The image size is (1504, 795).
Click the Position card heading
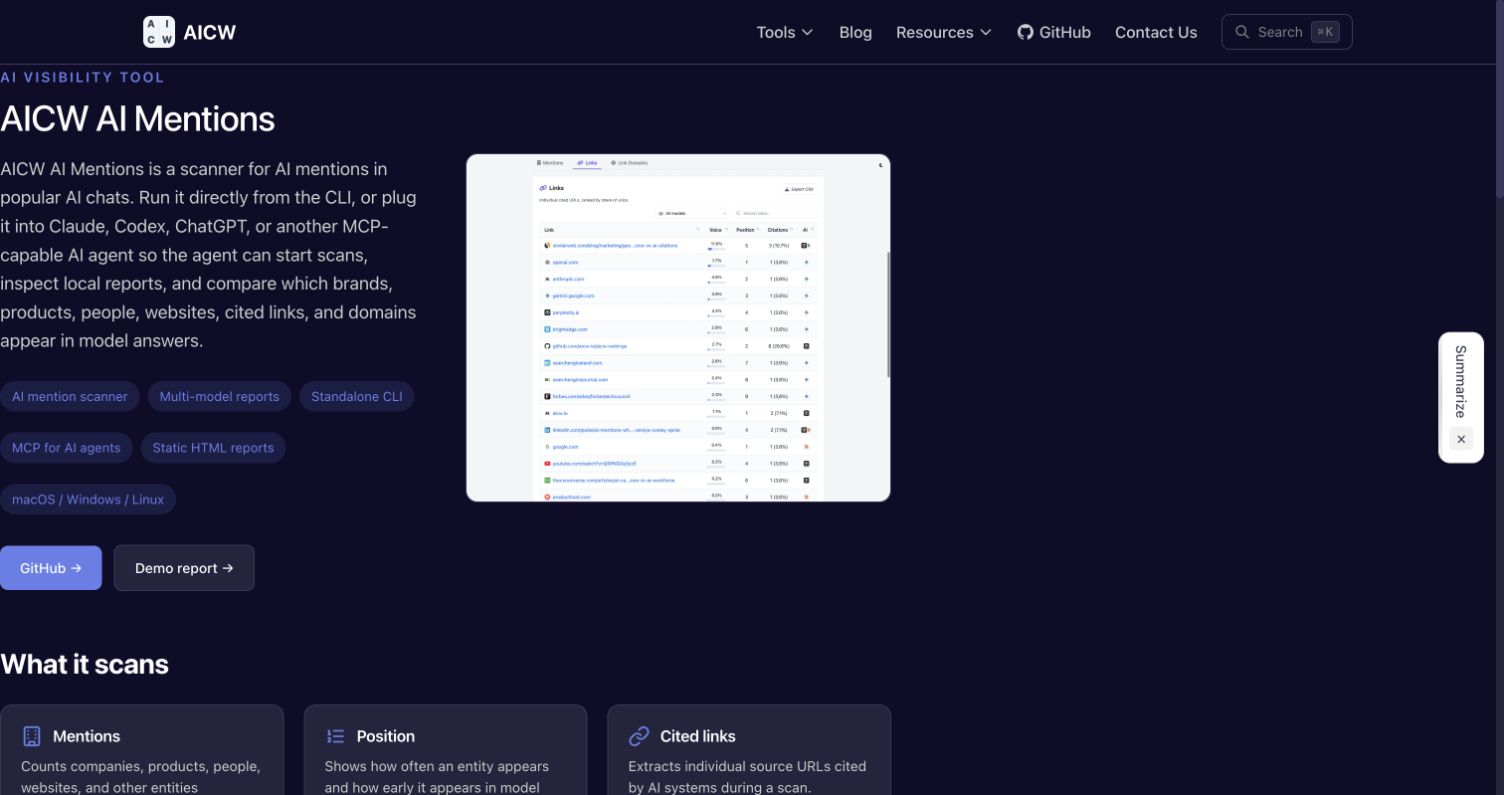385,736
